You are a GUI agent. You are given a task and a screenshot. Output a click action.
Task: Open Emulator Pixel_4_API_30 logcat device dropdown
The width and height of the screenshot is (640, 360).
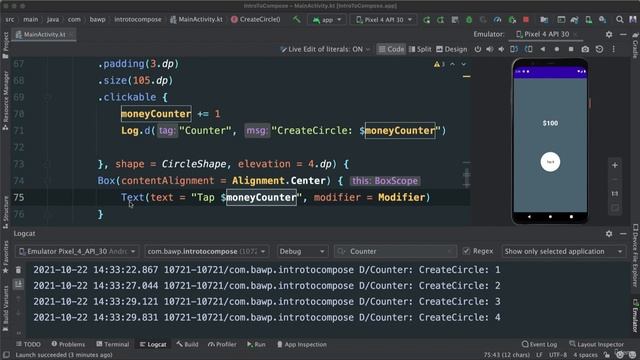click(77, 251)
